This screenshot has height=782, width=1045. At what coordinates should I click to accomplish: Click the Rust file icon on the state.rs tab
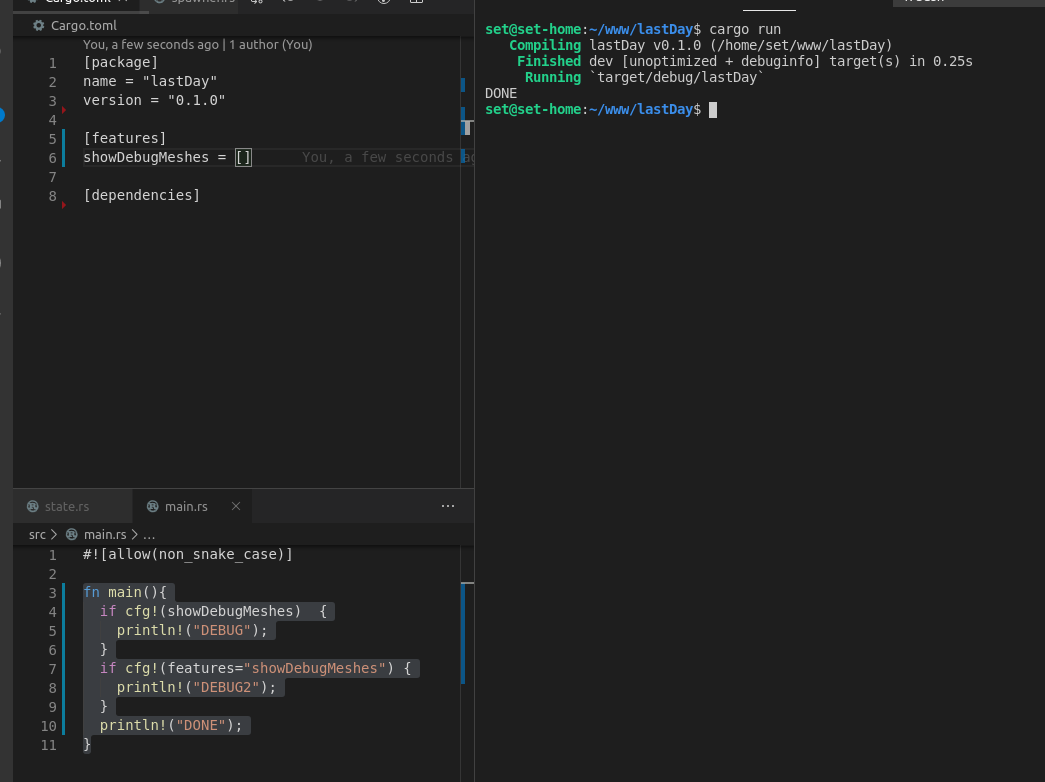pos(33,507)
